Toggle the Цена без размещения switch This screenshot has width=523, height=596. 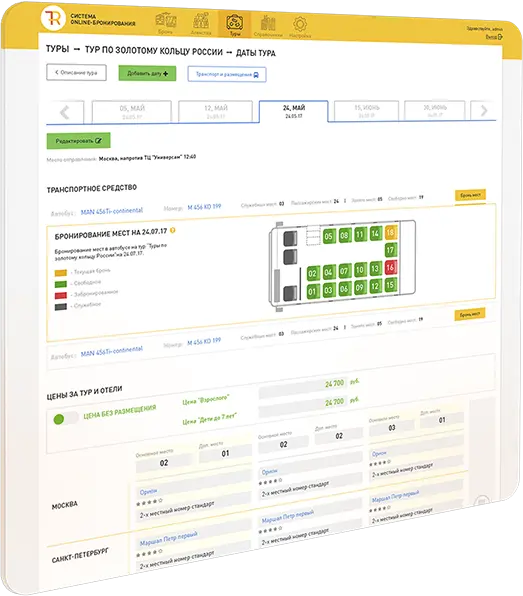pyautogui.click(x=65, y=418)
